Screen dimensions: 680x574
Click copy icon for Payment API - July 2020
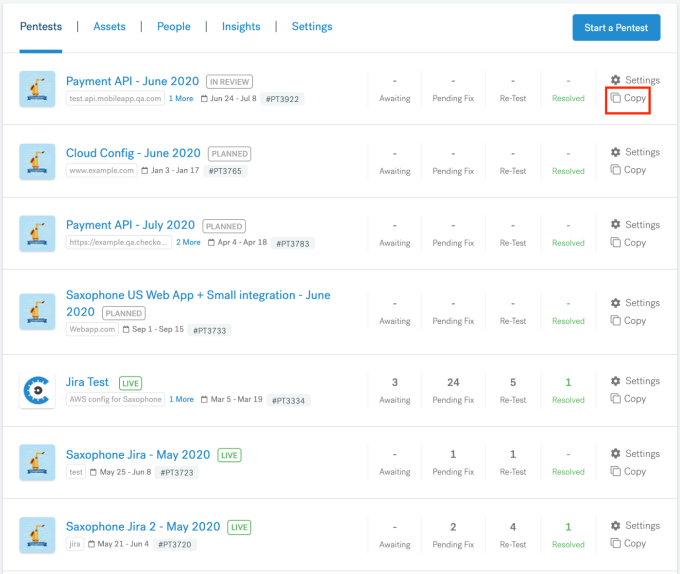tap(615, 242)
